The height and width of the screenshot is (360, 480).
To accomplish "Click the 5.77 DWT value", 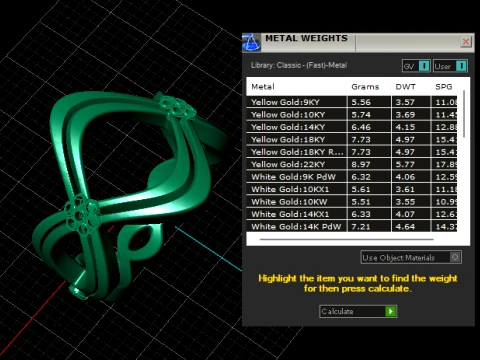I will click(x=405, y=164).
